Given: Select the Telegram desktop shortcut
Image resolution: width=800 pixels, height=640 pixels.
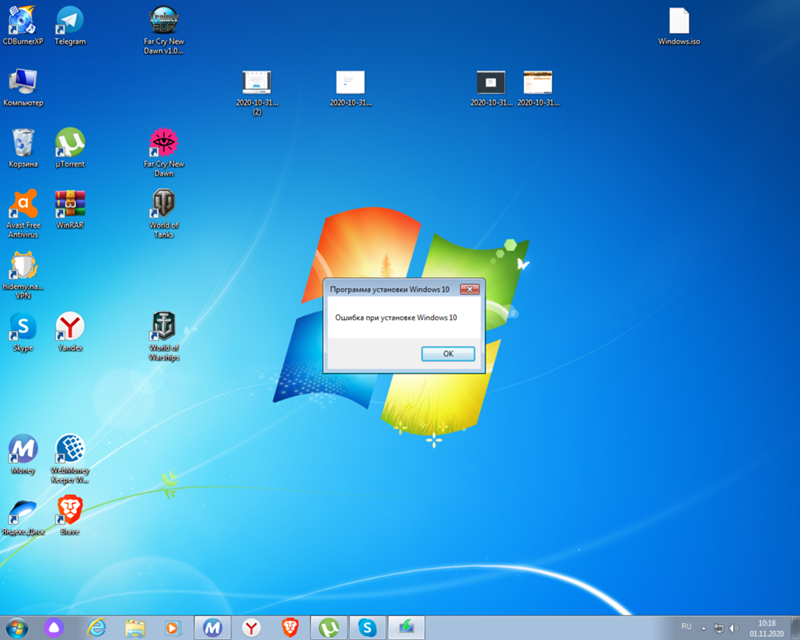Looking at the screenshot, I should pyautogui.click(x=70, y=26).
